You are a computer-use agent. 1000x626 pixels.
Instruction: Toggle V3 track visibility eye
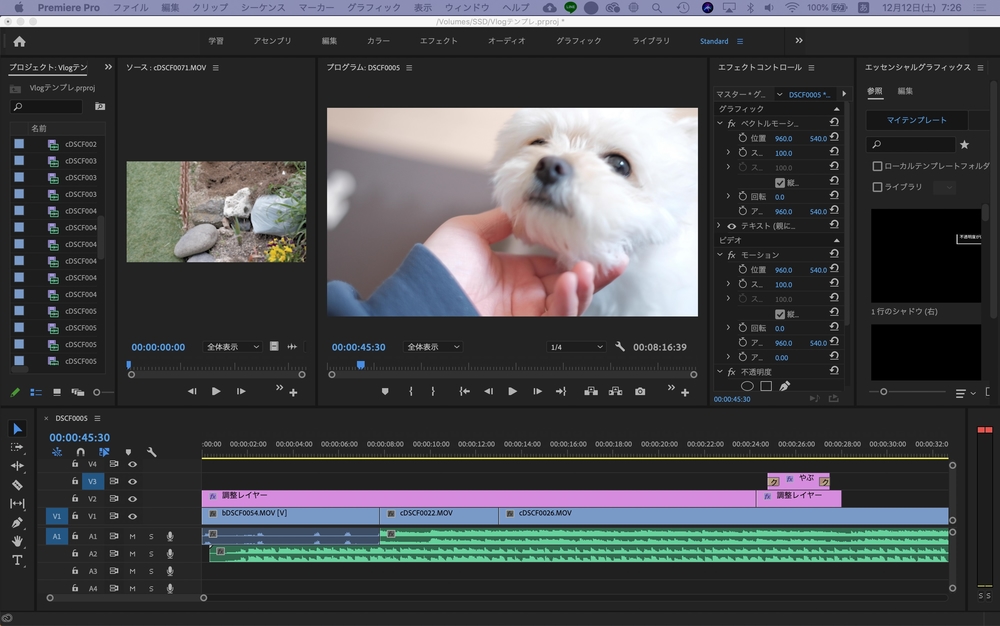click(x=133, y=481)
